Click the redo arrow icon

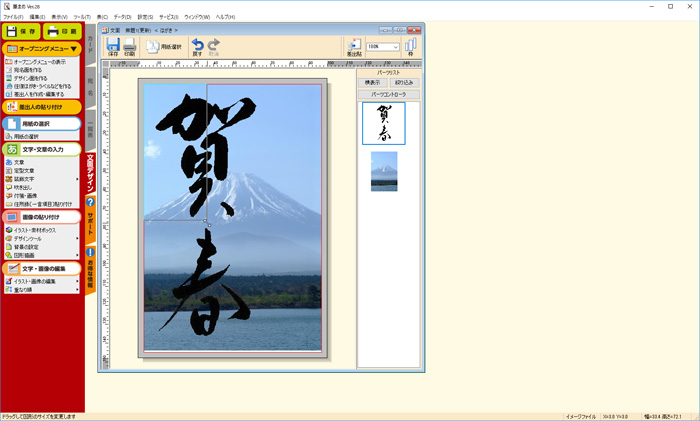point(213,46)
